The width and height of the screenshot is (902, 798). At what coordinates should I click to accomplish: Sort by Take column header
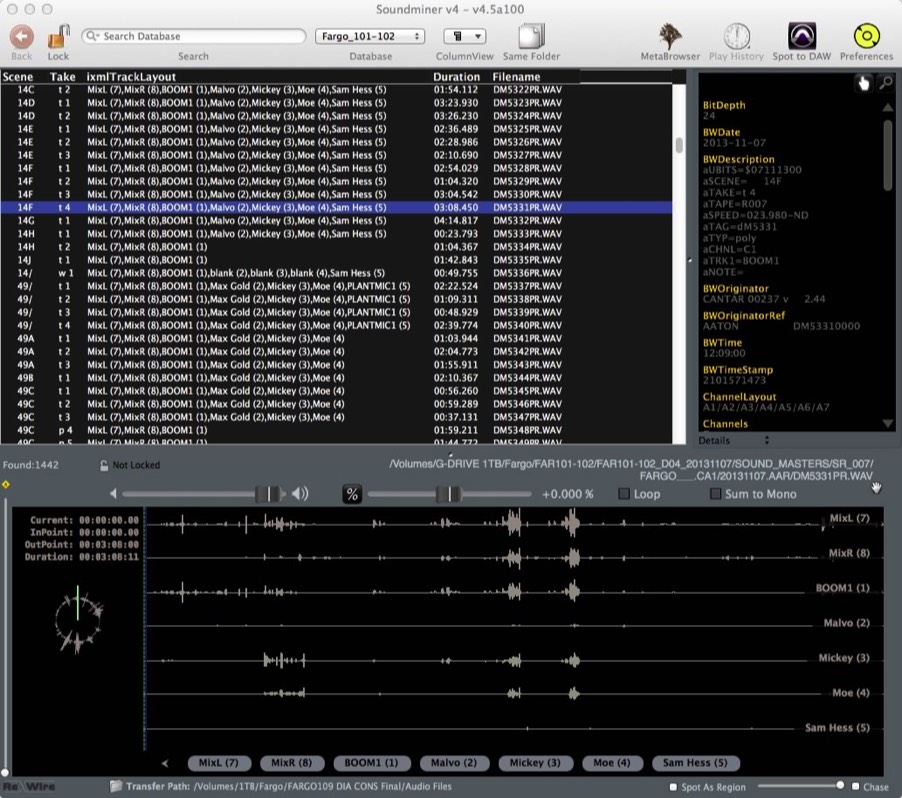pyautogui.click(x=62, y=77)
